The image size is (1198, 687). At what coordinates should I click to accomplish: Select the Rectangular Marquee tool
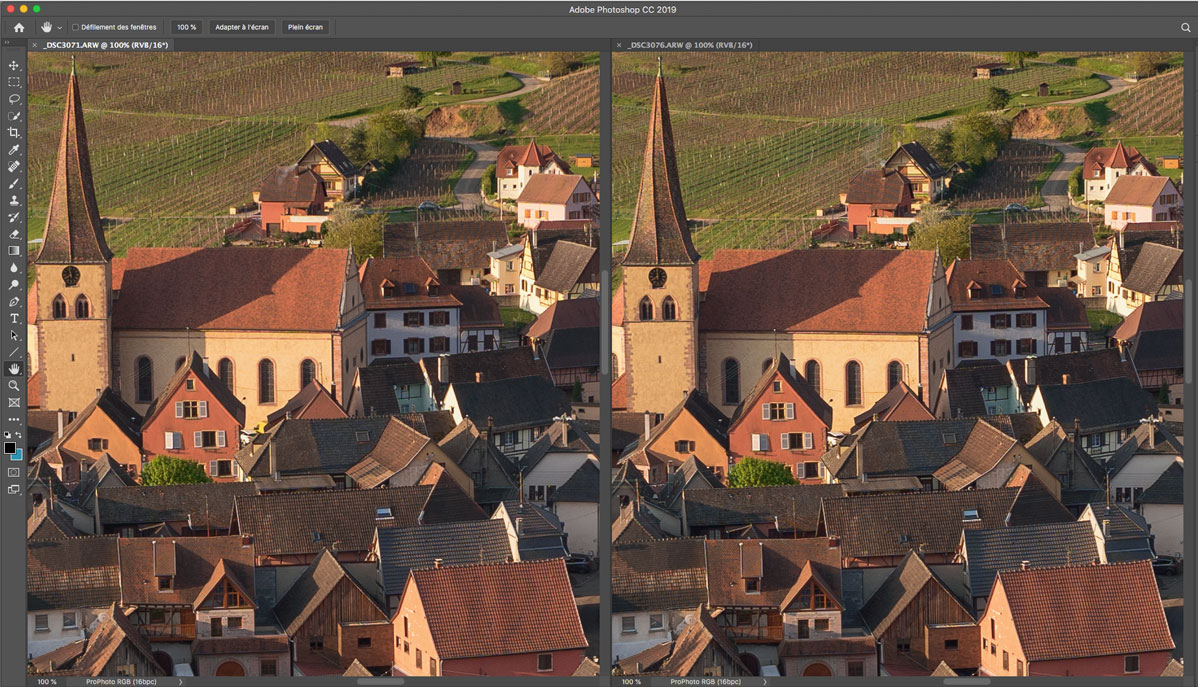[14, 82]
